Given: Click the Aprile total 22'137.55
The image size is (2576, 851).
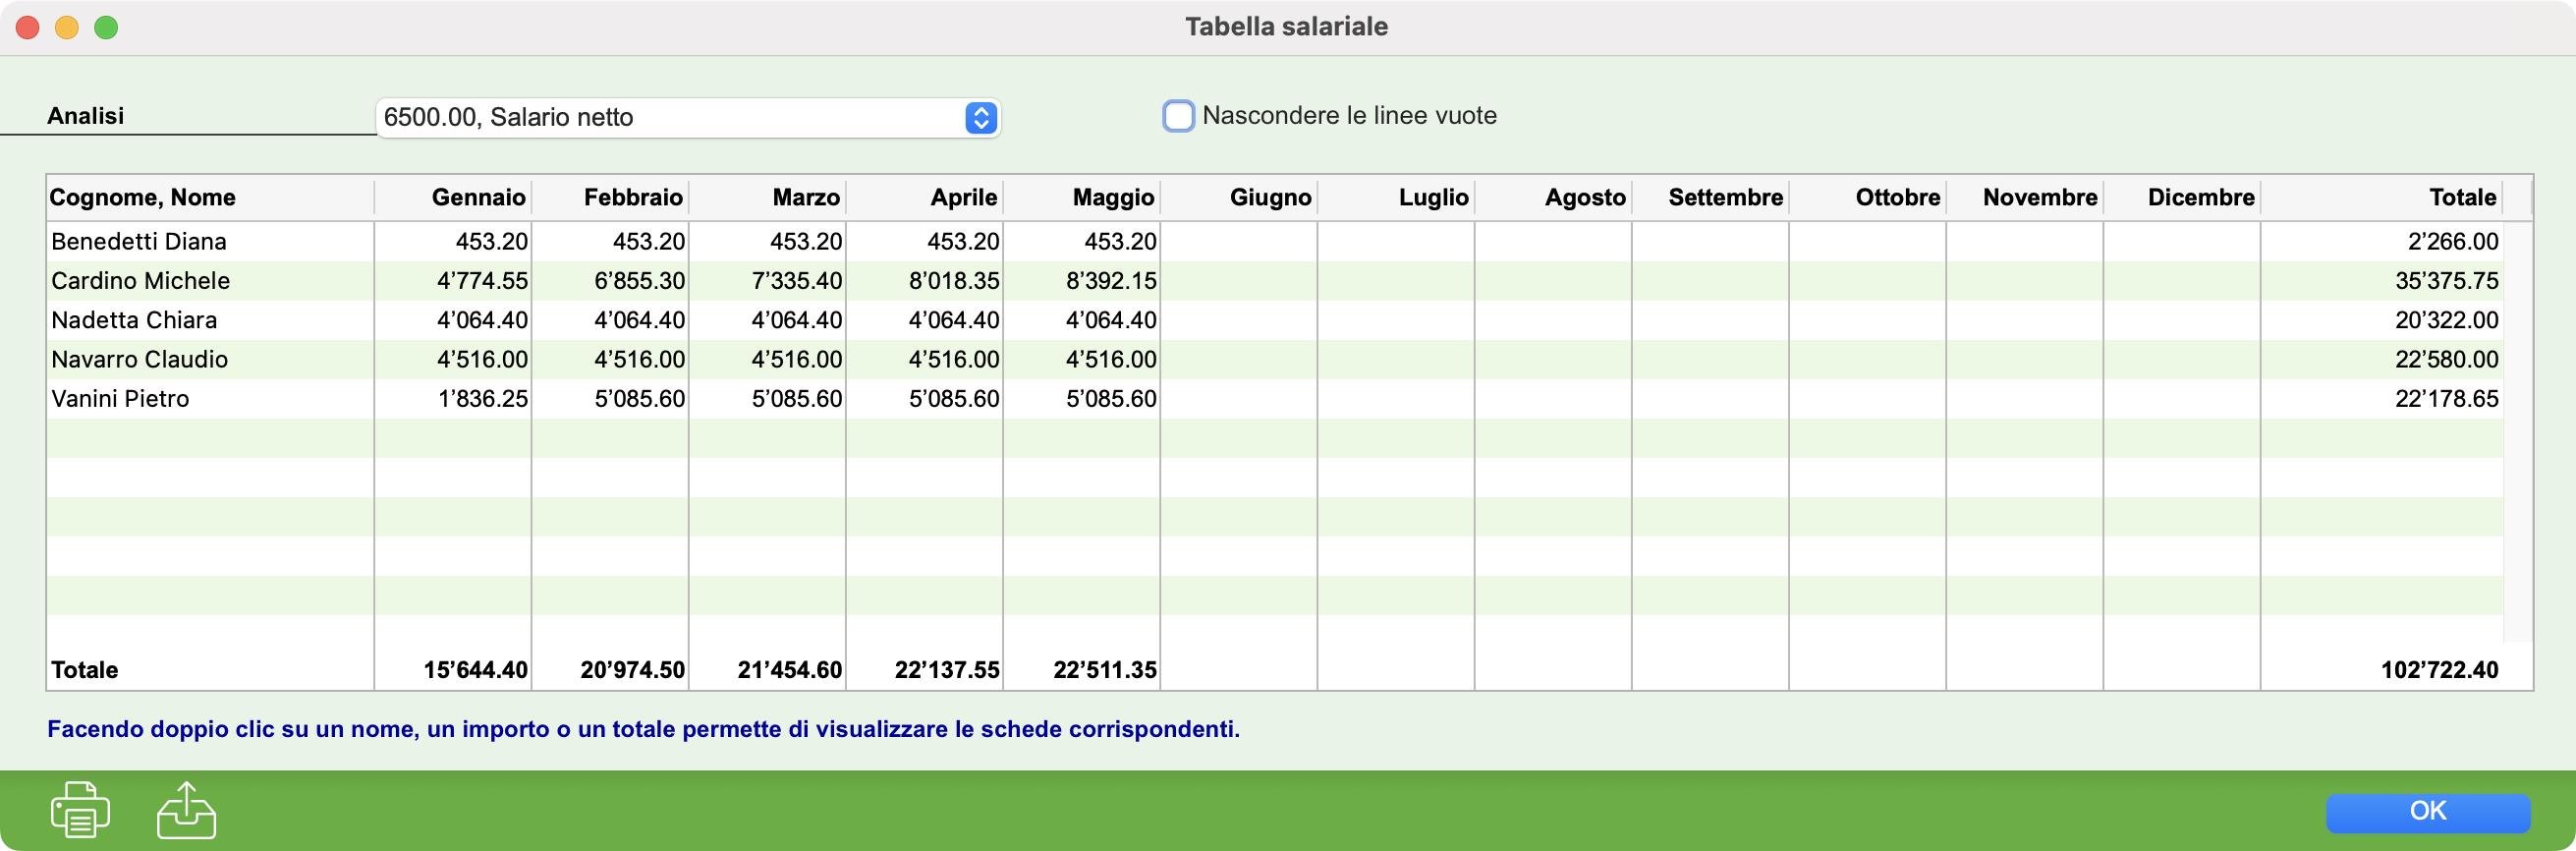Looking at the screenshot, I should click(x=946, y=670).
